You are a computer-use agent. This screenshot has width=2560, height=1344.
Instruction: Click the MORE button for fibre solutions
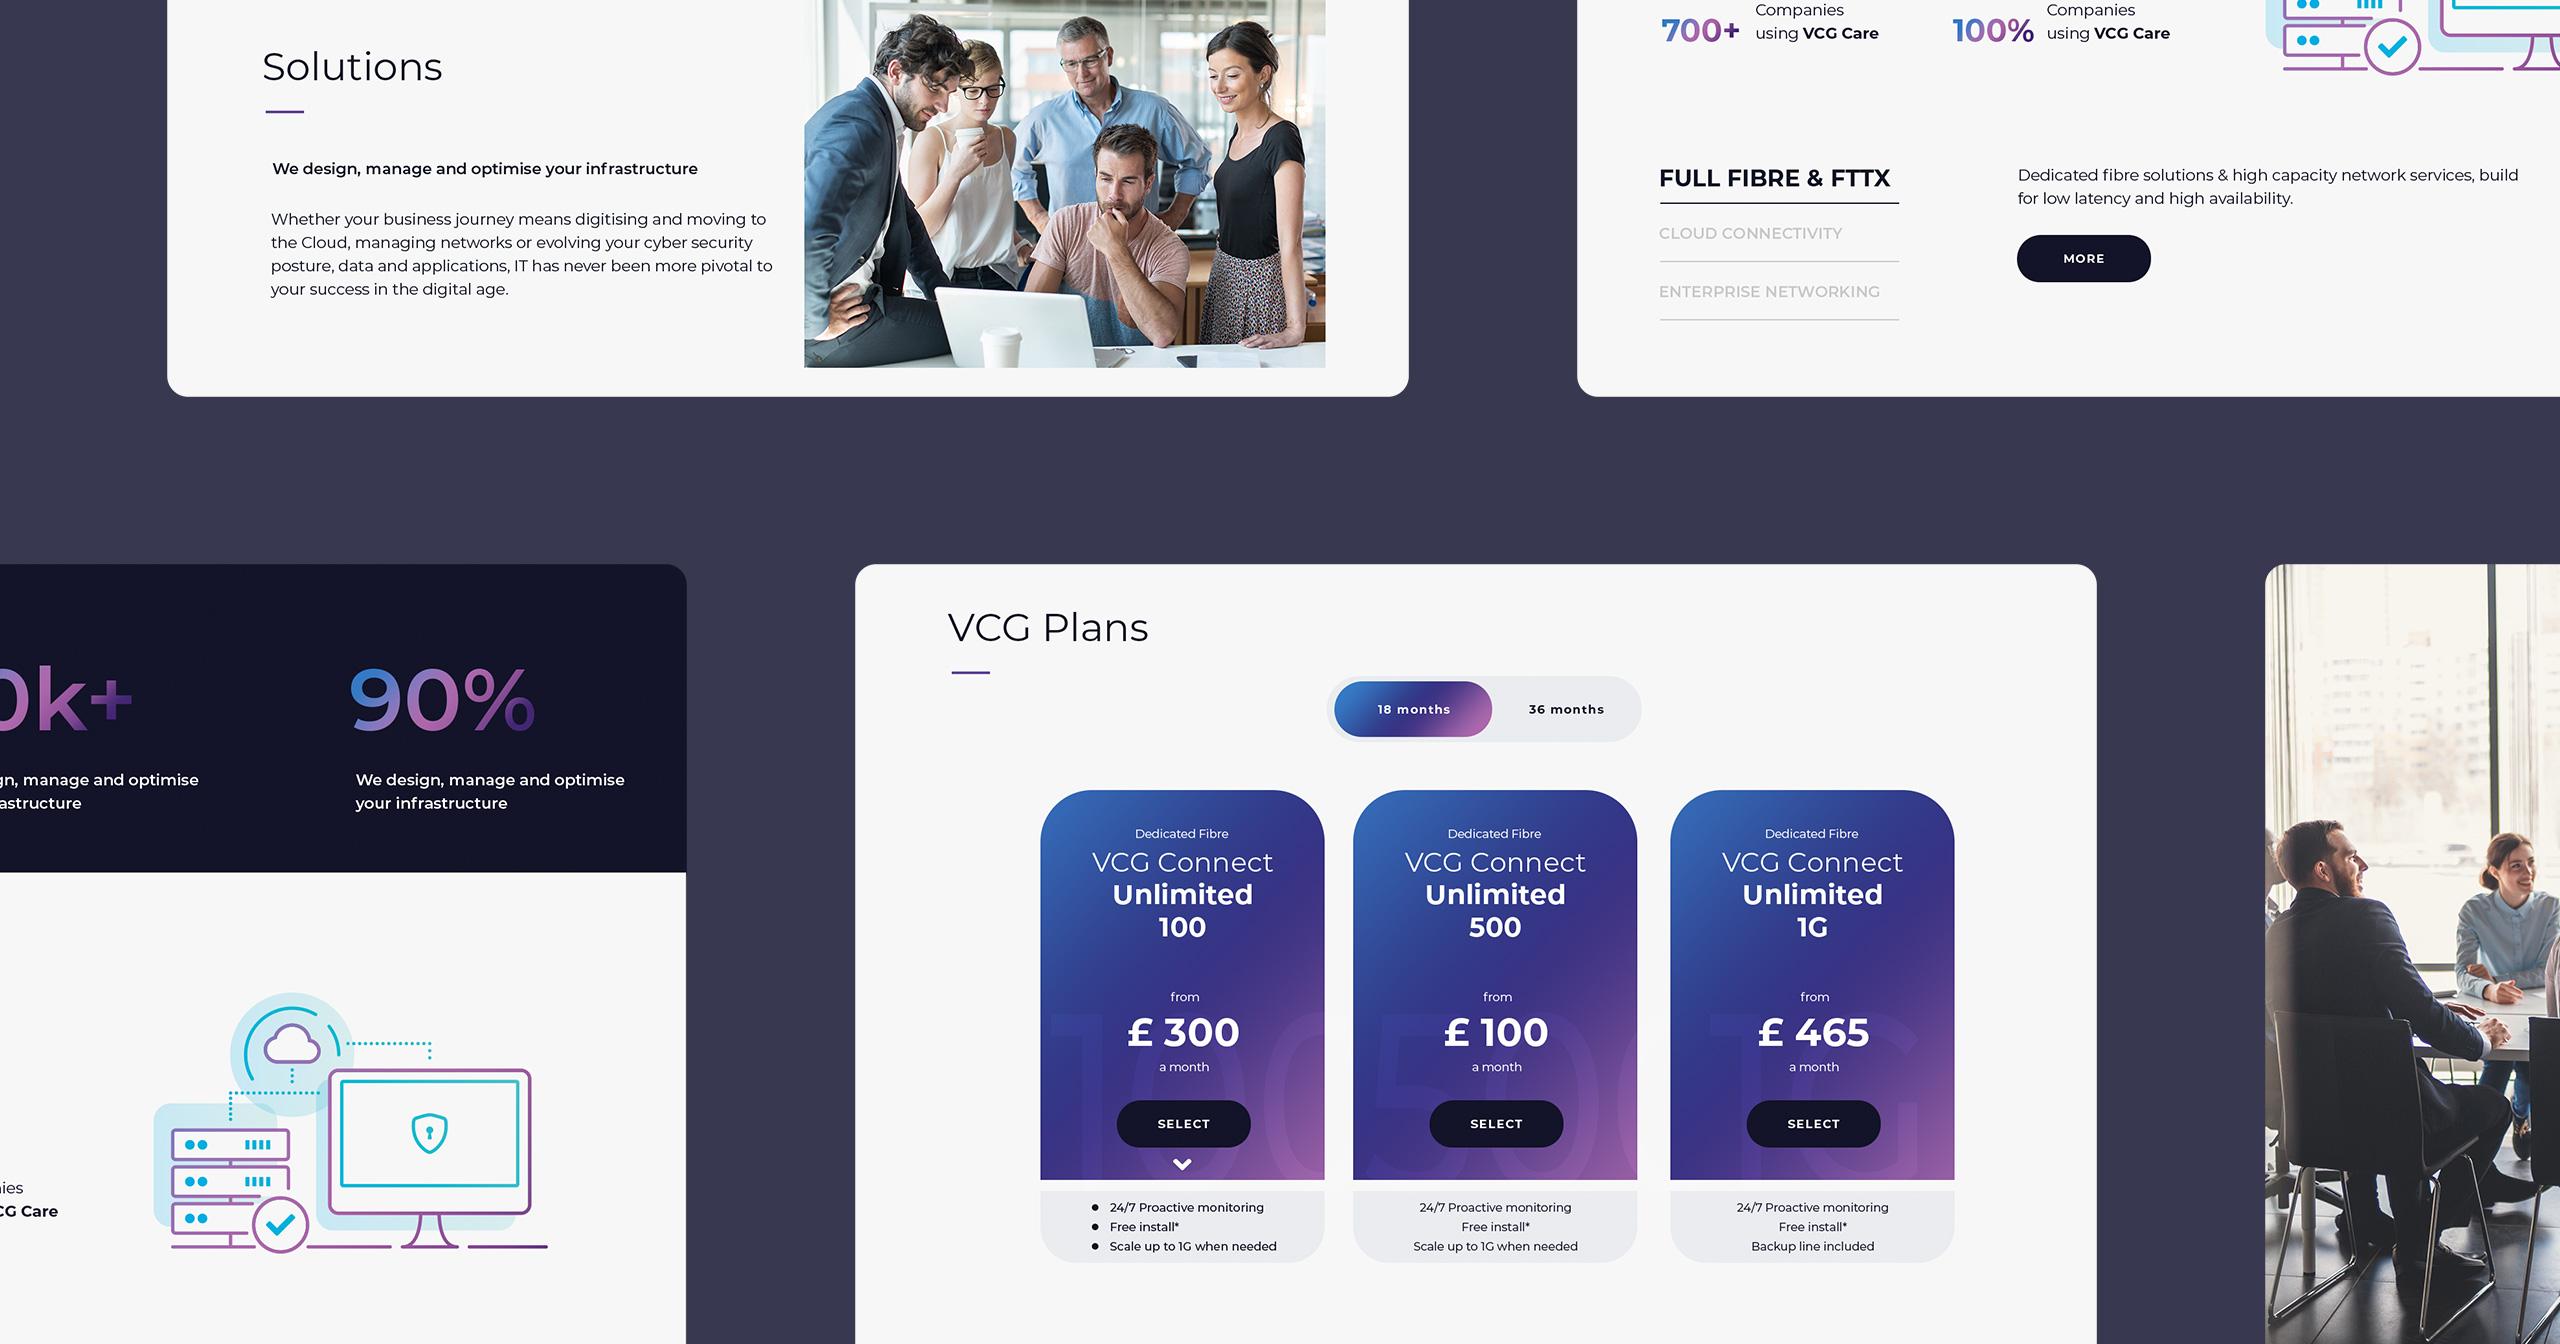coord(2081,257)
